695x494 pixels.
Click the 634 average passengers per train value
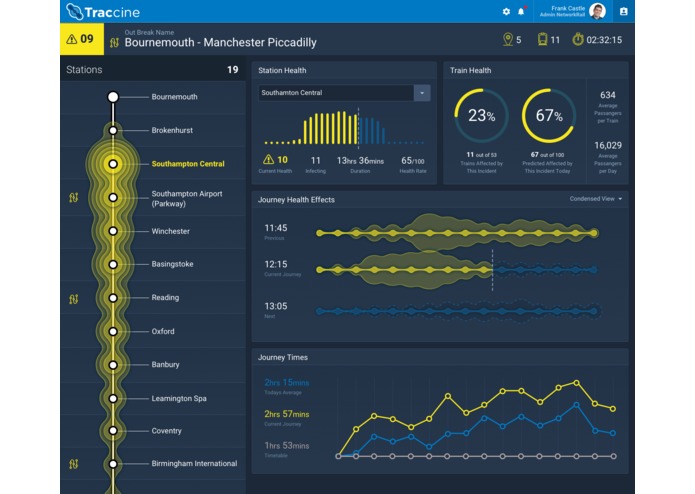pyautogui.click(x=607, y=95)
